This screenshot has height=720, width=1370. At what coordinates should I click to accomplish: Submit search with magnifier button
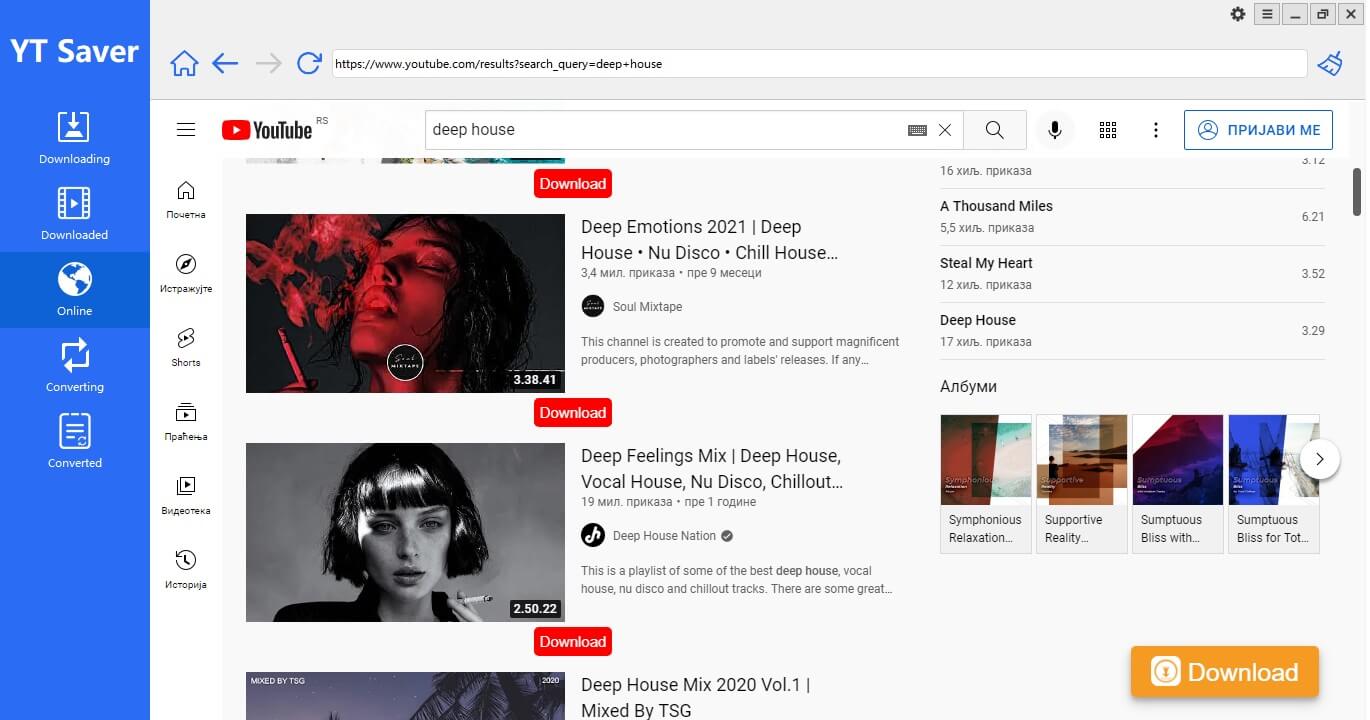click(995, 130)
